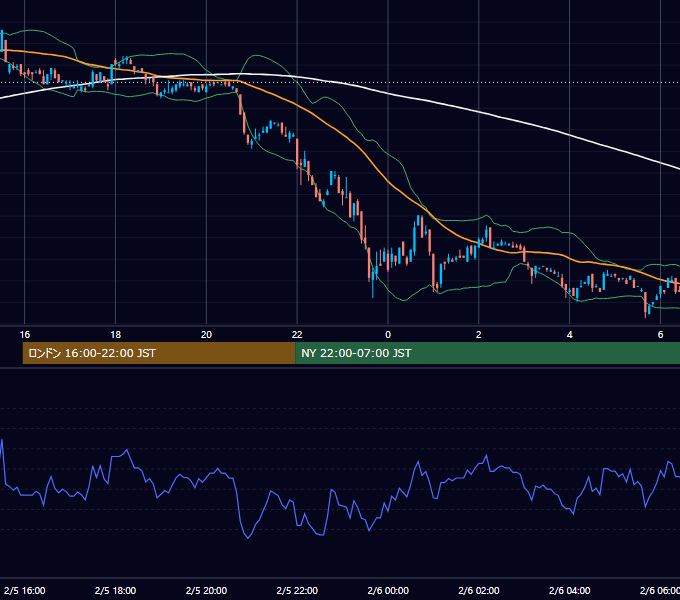Click the 2/5 20:00 date label
The image size is (680, 600).
coord(206,590)
